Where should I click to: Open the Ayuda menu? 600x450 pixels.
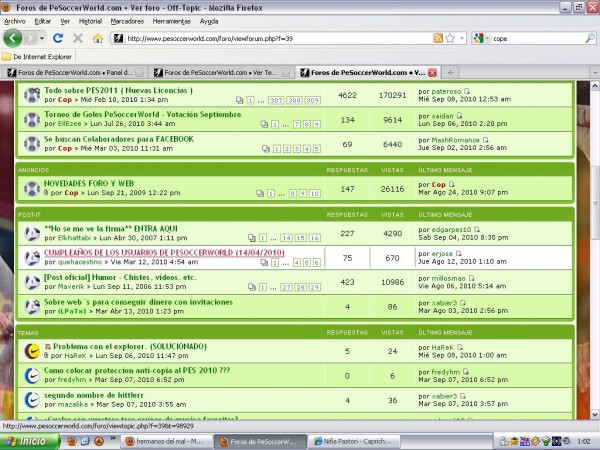(x=209, y=21)
